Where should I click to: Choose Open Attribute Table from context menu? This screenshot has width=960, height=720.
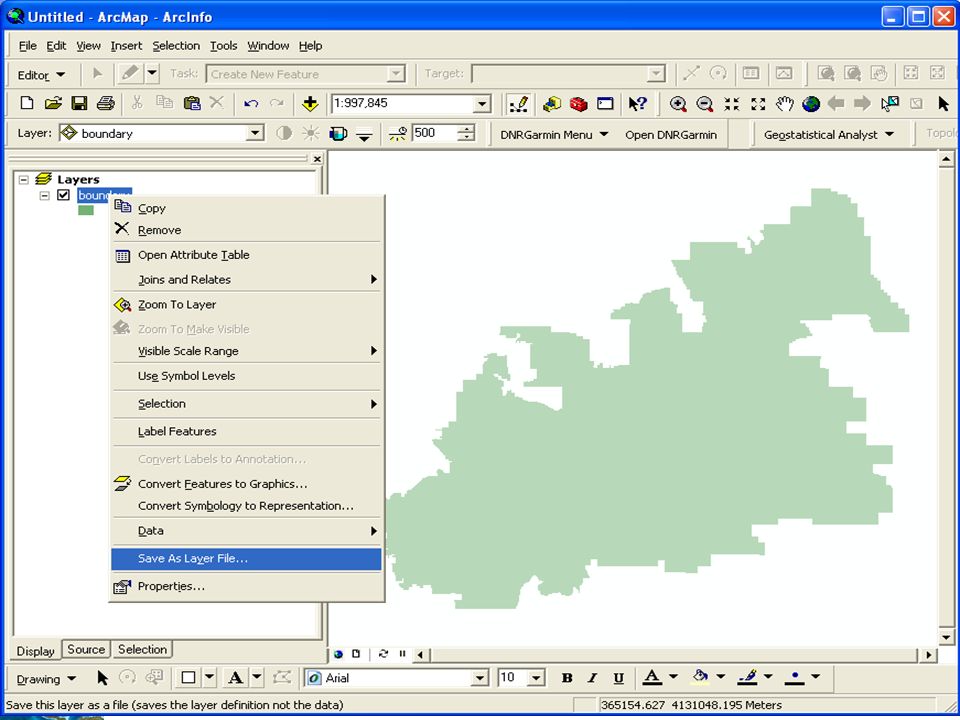coord(246,255)
